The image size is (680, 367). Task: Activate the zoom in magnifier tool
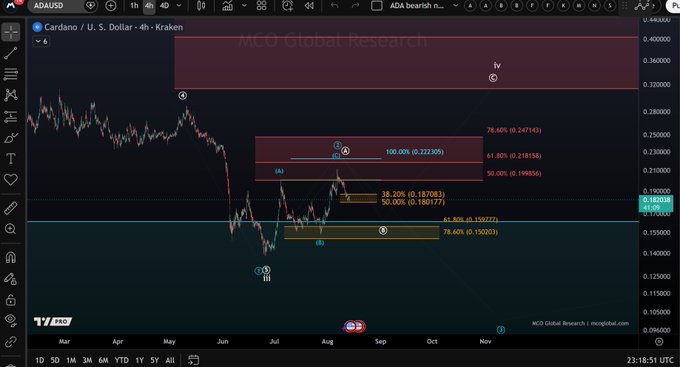point(11,229)
